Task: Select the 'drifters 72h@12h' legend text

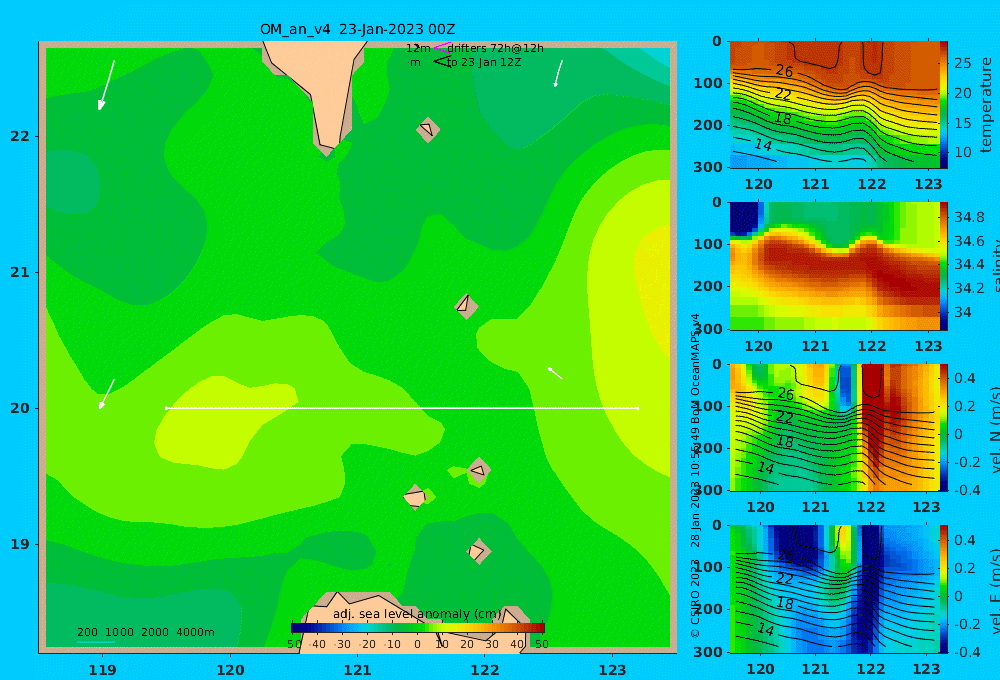Action: (496, 48)
